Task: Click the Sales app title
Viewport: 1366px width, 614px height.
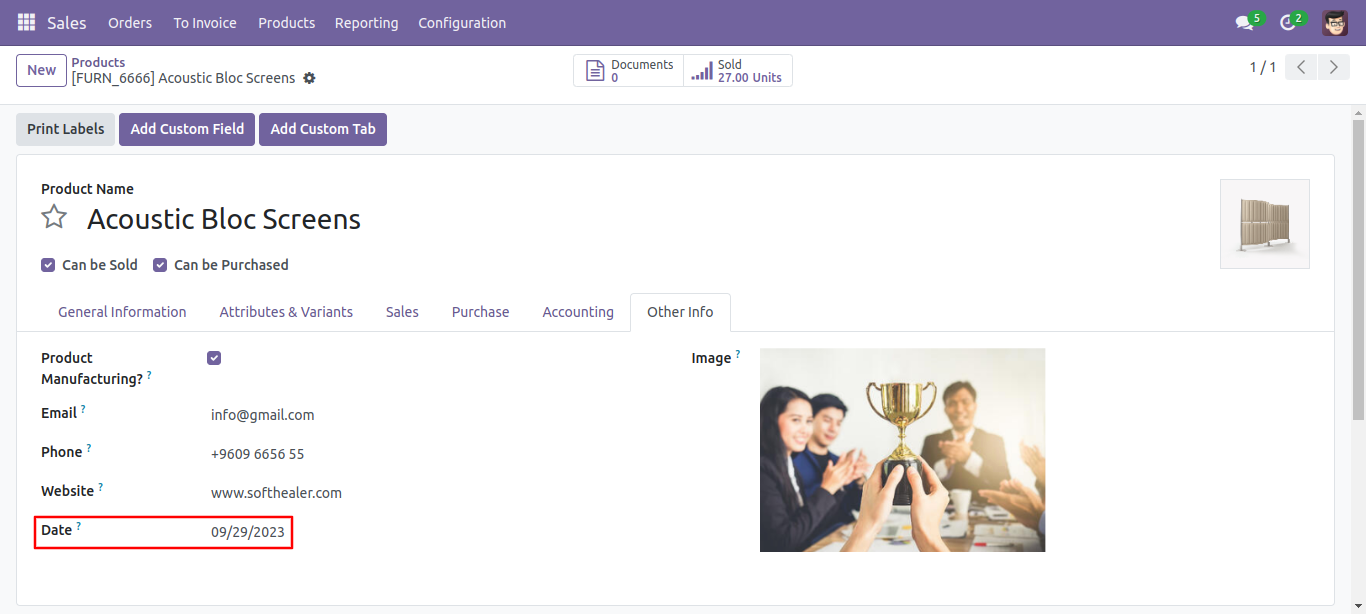Action: click(67, 22)
